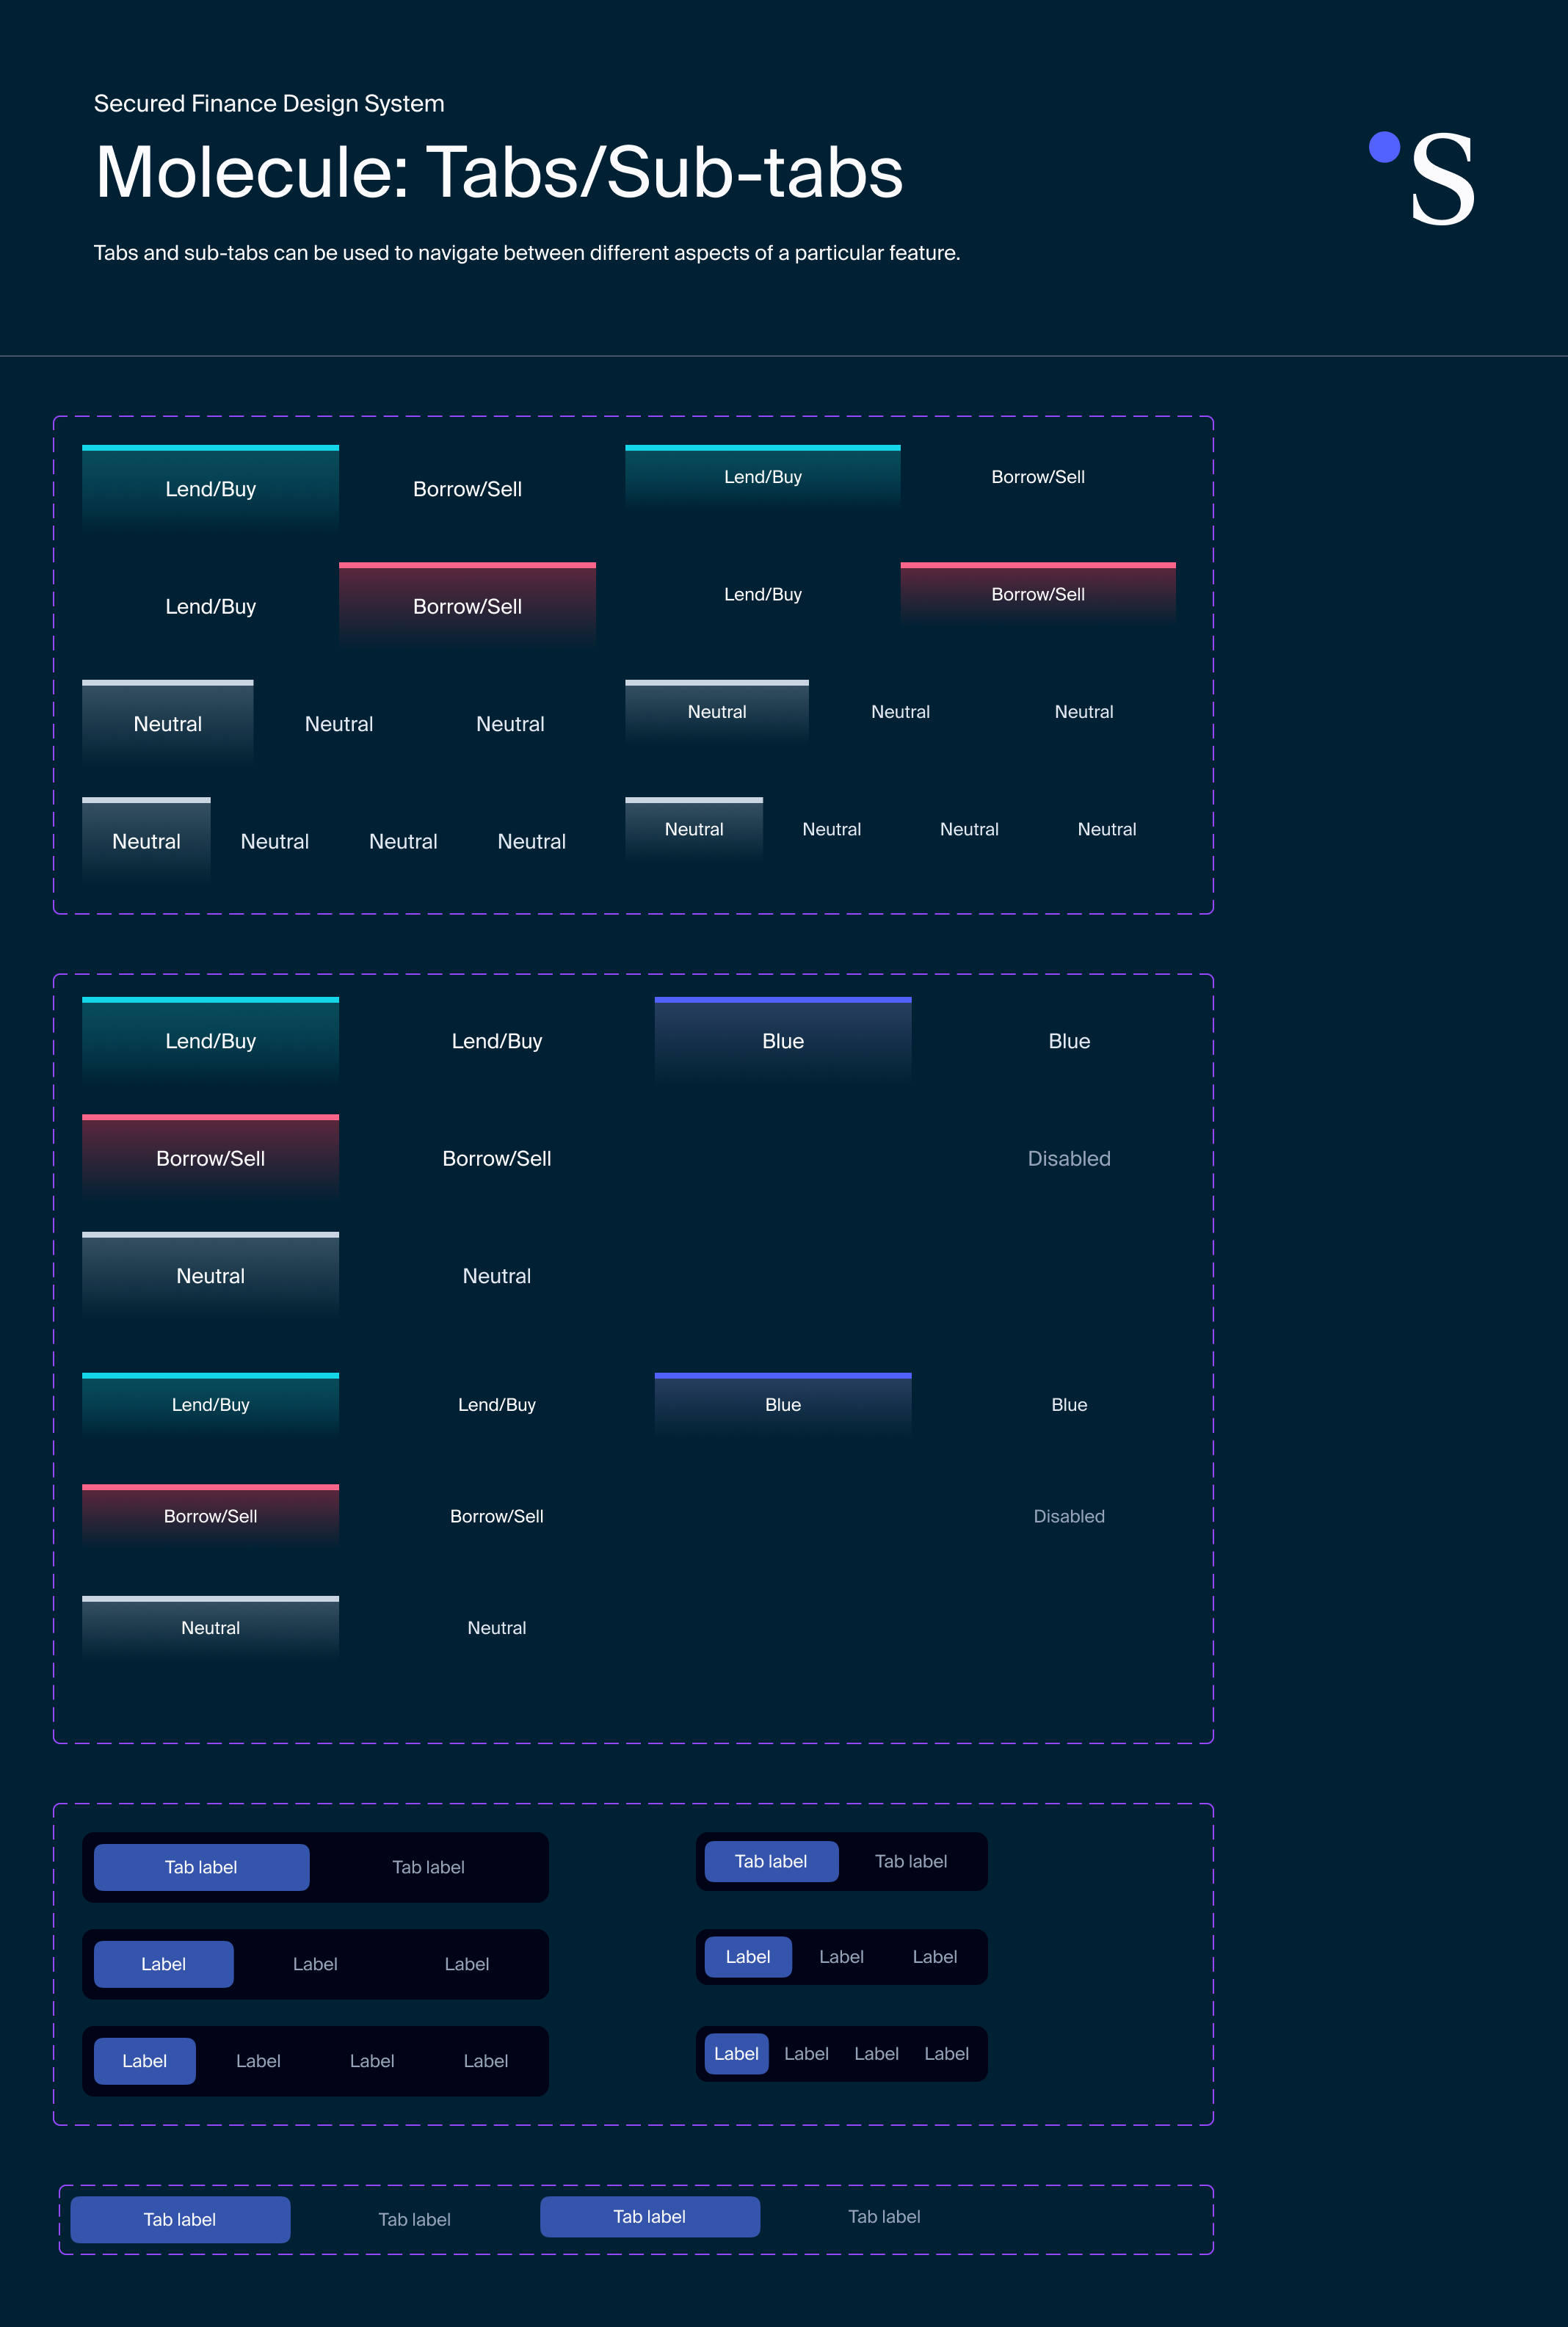
Task: Select large teal Lend/Buy tab beside inactive Borrow/Sell
Action: [210, 488]
